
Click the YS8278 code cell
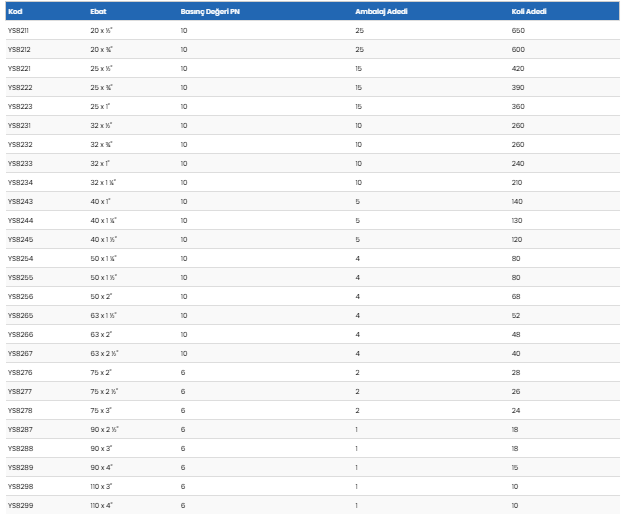[19, 410]
